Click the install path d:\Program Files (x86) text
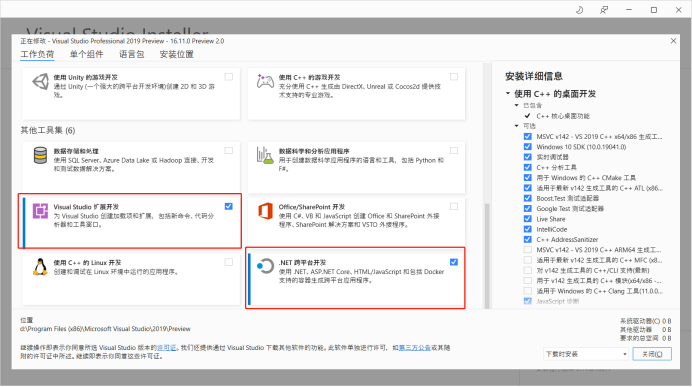The height and width of the screenshot is (387, 692). click(x=105, y=329)
